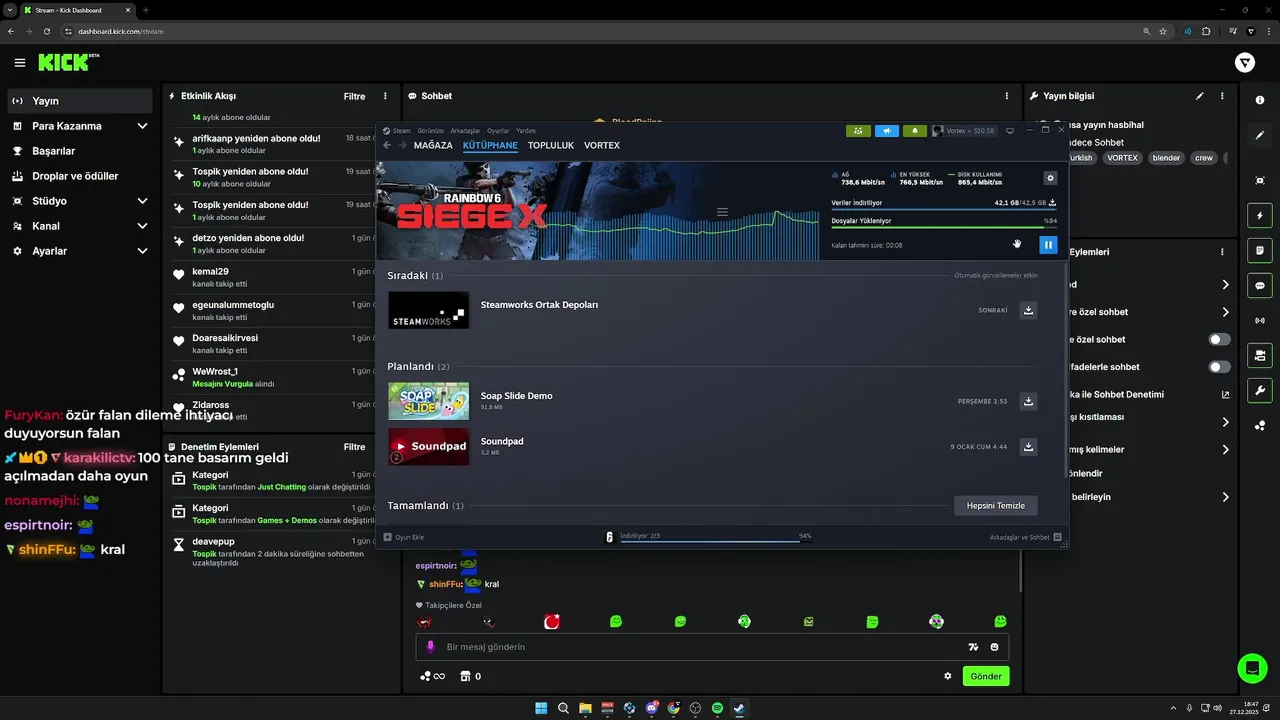The image size is (1280, 720).
Task: Open Spotify from Windows taskbar
Action: pos(717,708)
